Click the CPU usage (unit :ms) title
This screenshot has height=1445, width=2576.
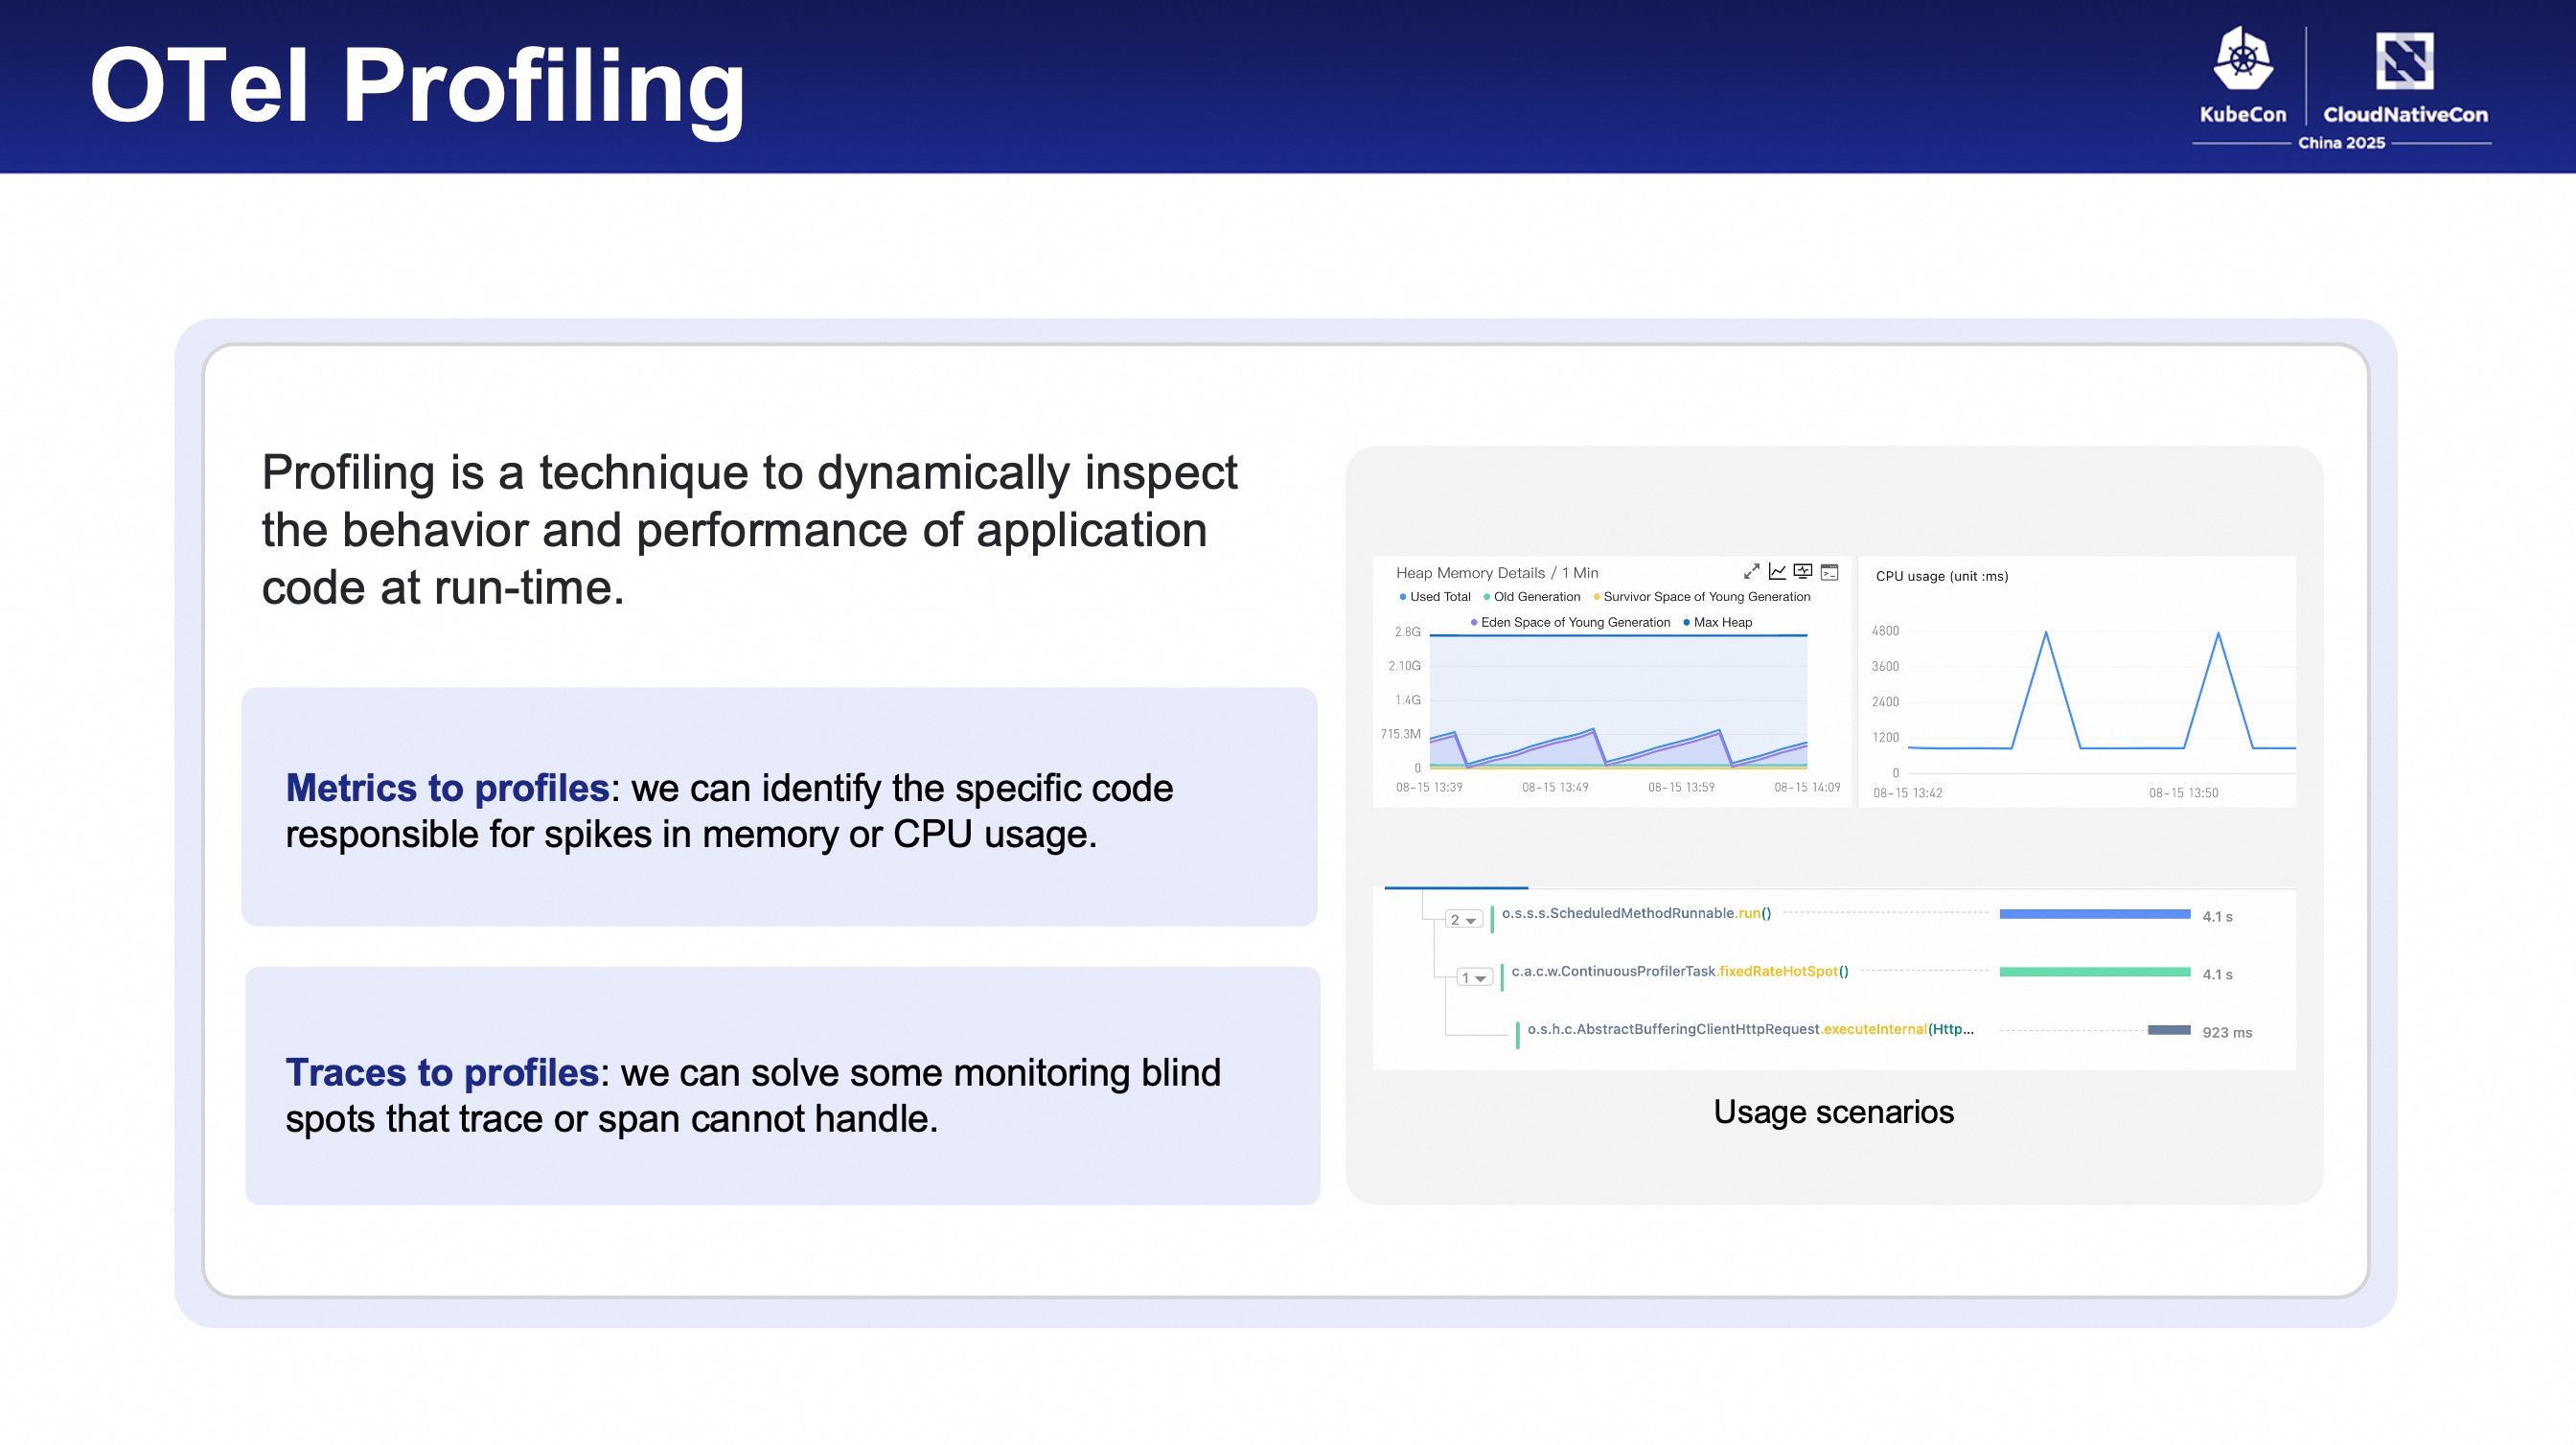click(x=1941, y=576)
